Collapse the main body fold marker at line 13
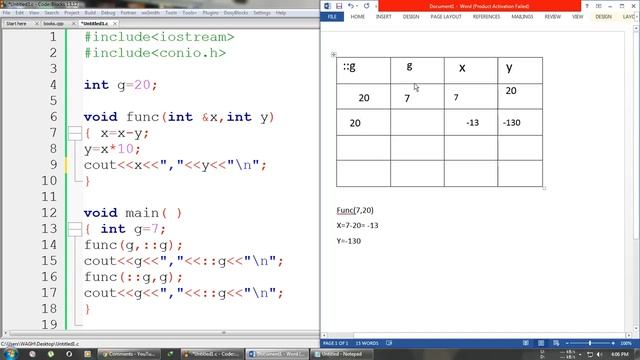The width and height of the screenshot is (640, 360). 75,229
